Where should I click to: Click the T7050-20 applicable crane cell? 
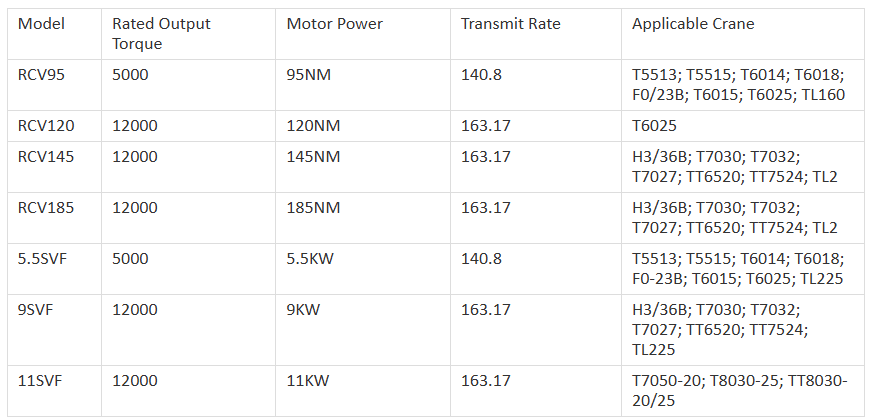(743, 391)
